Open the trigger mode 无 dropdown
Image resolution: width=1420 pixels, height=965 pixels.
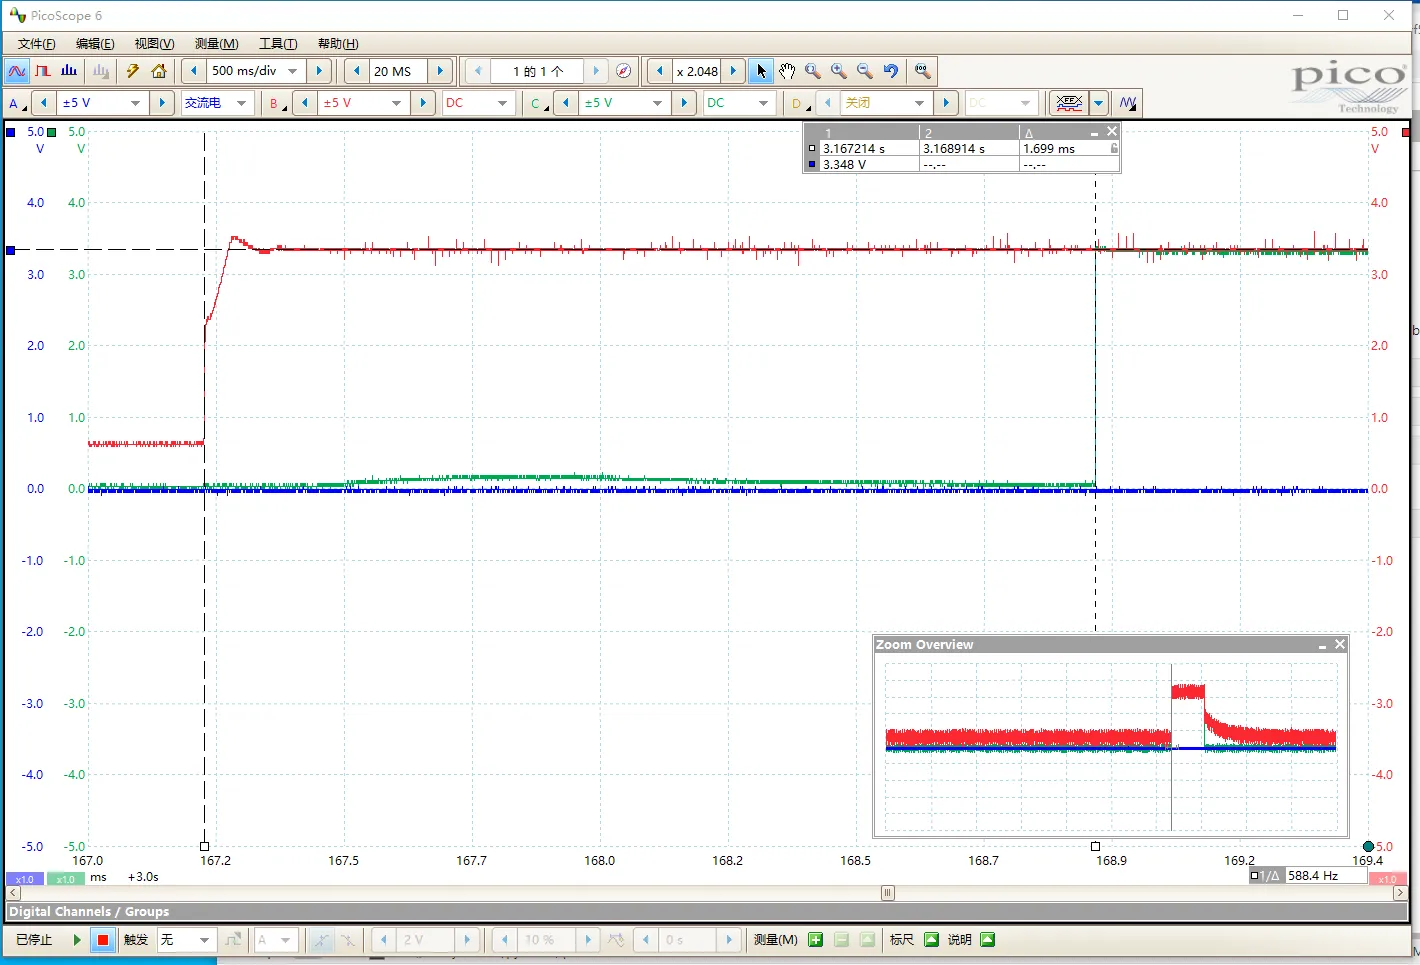[x=204, y=940]
